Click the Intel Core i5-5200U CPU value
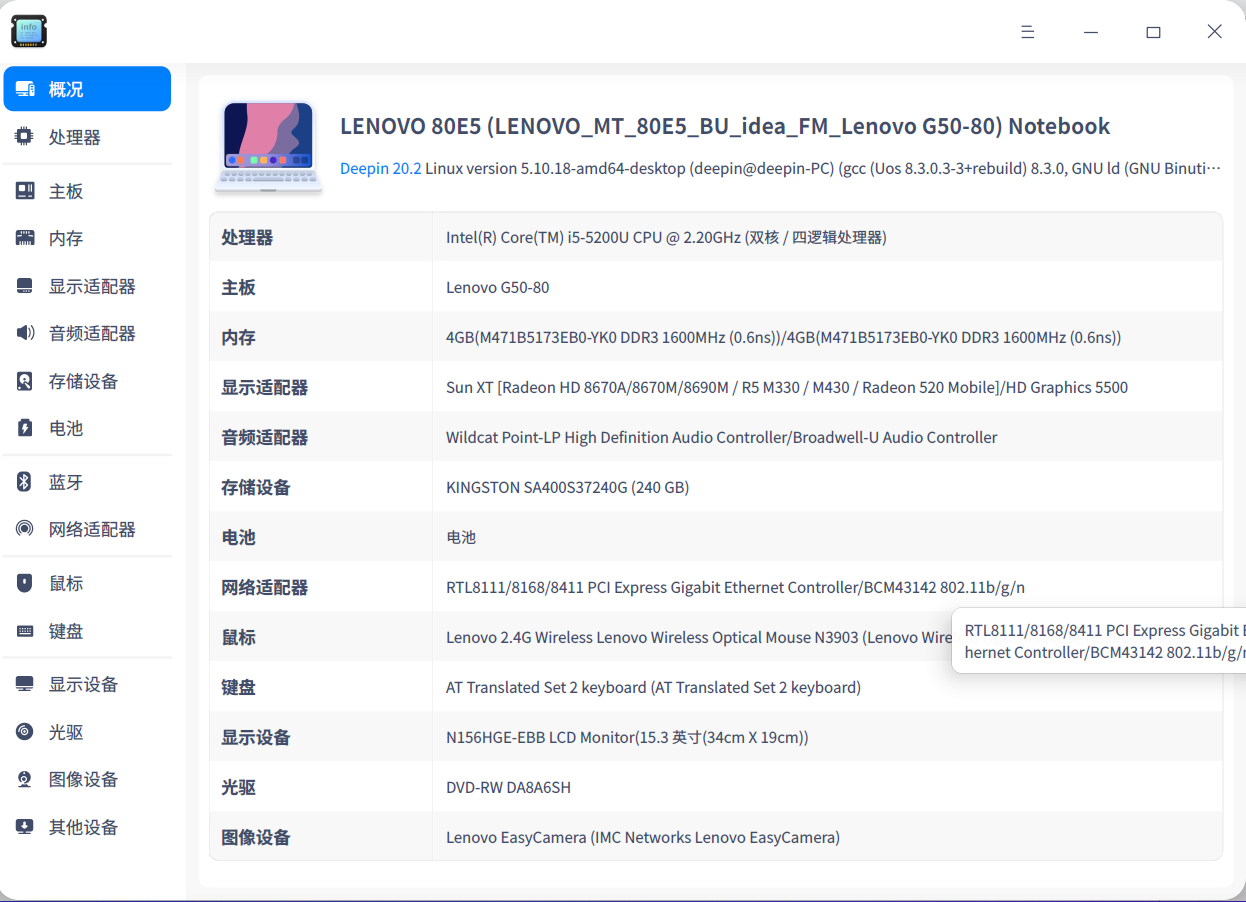This screenshot has width=1246, height=902. [x=666, y=237]
